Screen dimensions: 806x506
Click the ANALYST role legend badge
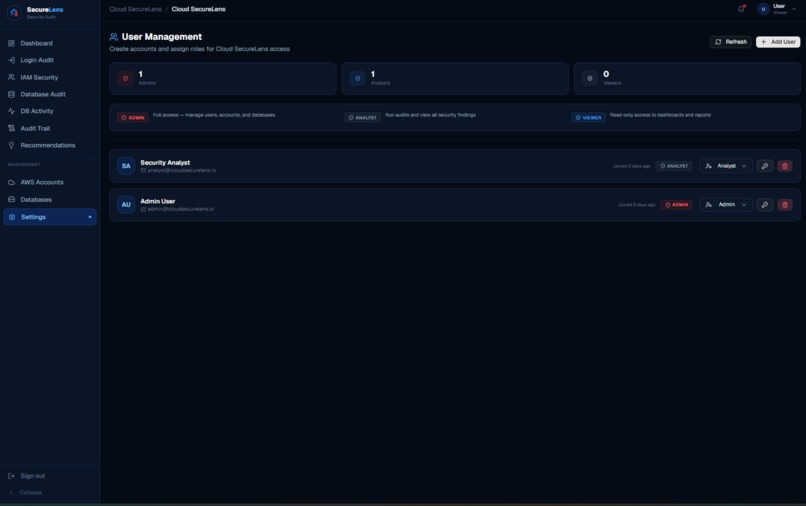(x=362, y=118)
